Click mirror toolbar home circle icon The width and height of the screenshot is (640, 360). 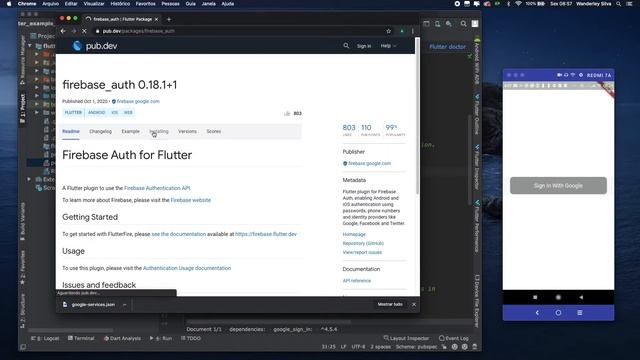[x=558, y=313]
